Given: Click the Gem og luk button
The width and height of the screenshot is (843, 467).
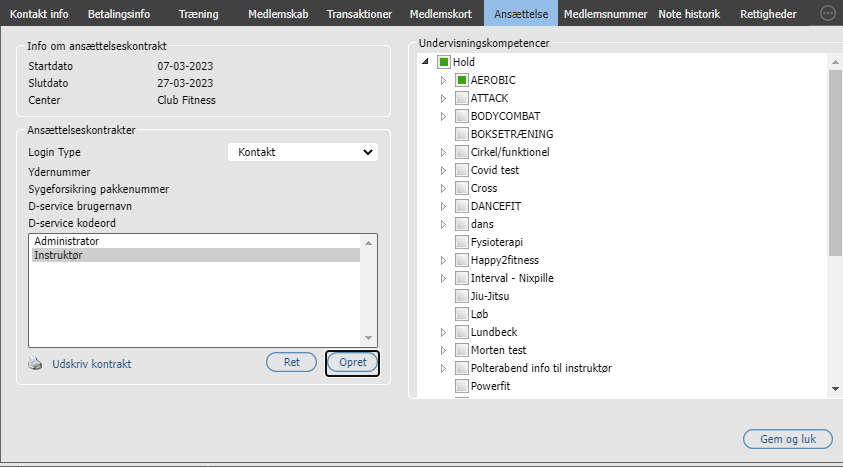Looking at the screenshot, I should 788,439.
